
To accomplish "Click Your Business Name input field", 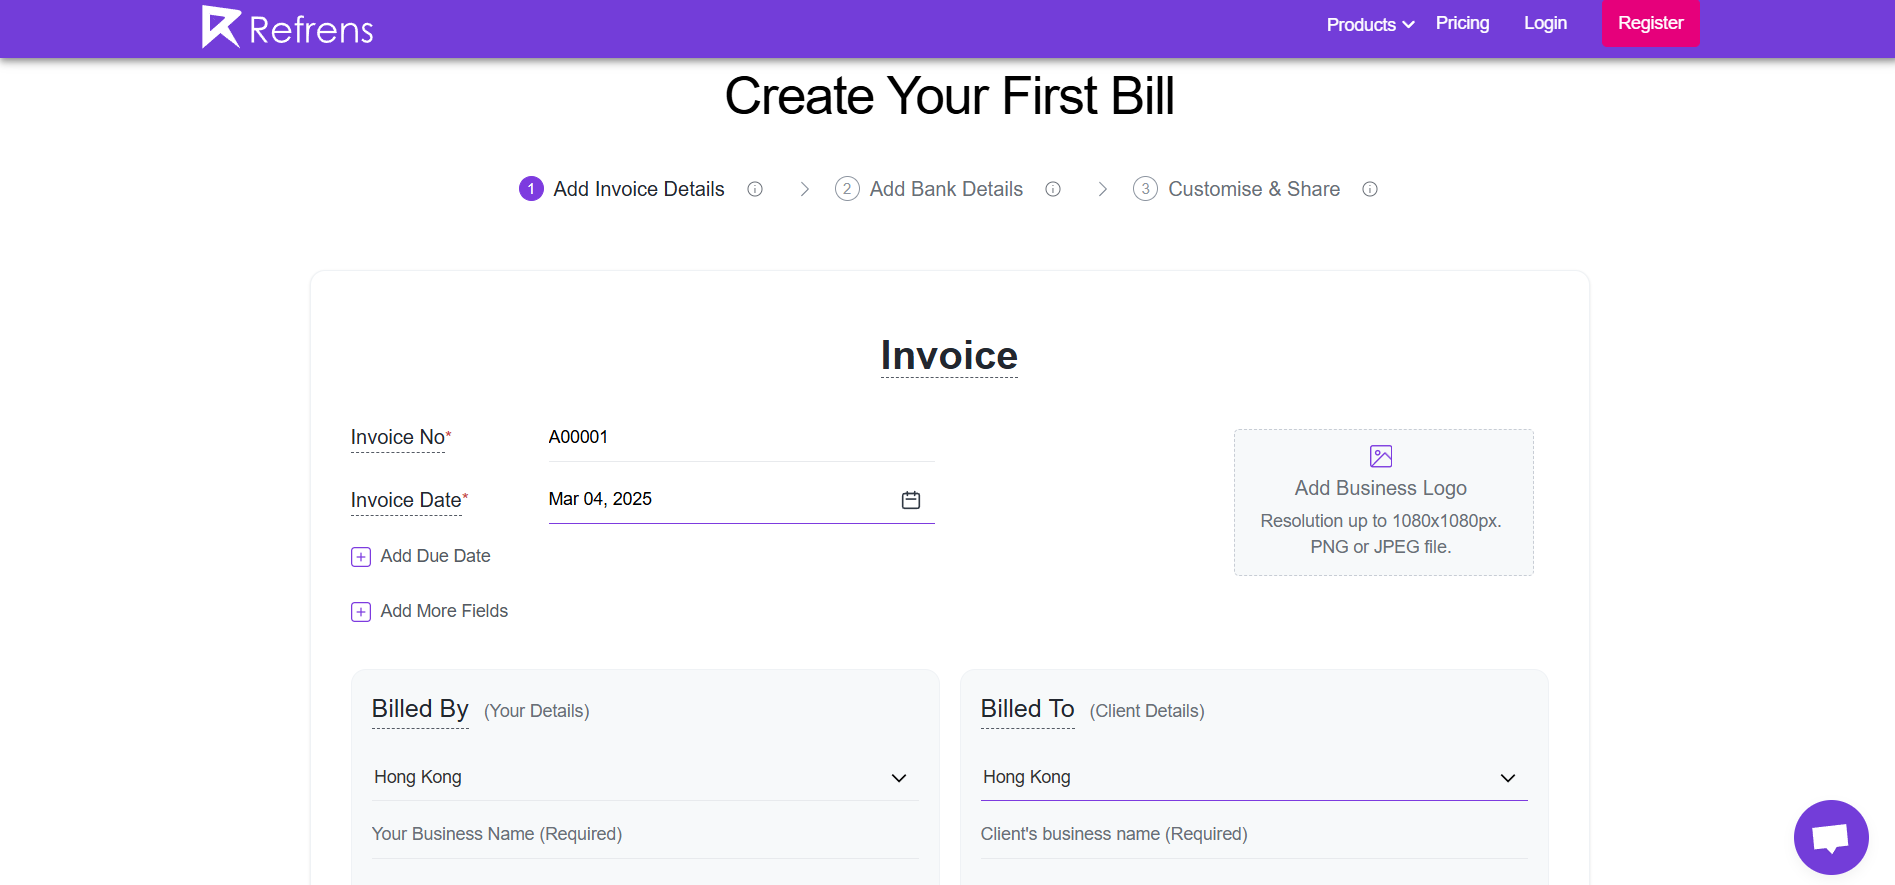I will pos(644,834).
